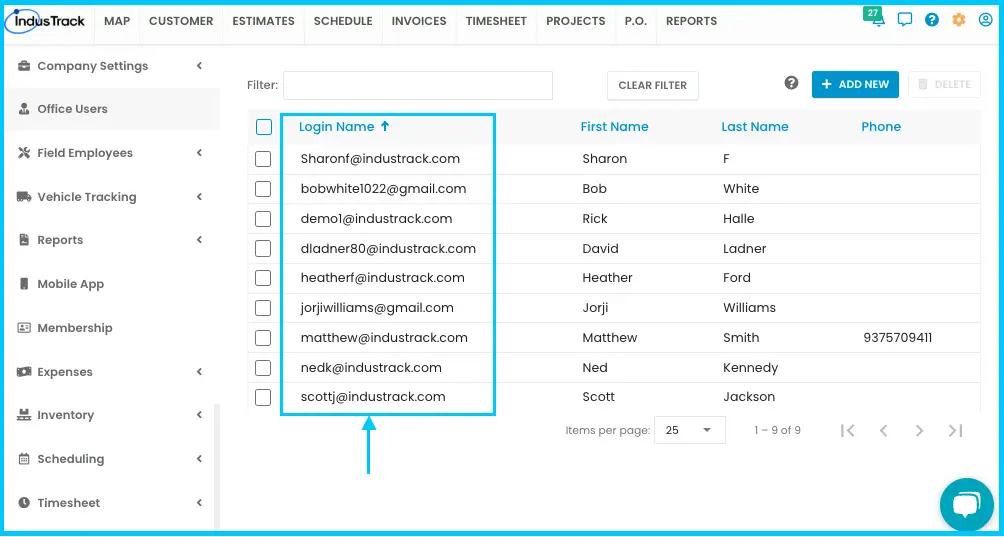Click the Field Employees tools icon
Screen dimensions: 1004x537
coord(24,153)
